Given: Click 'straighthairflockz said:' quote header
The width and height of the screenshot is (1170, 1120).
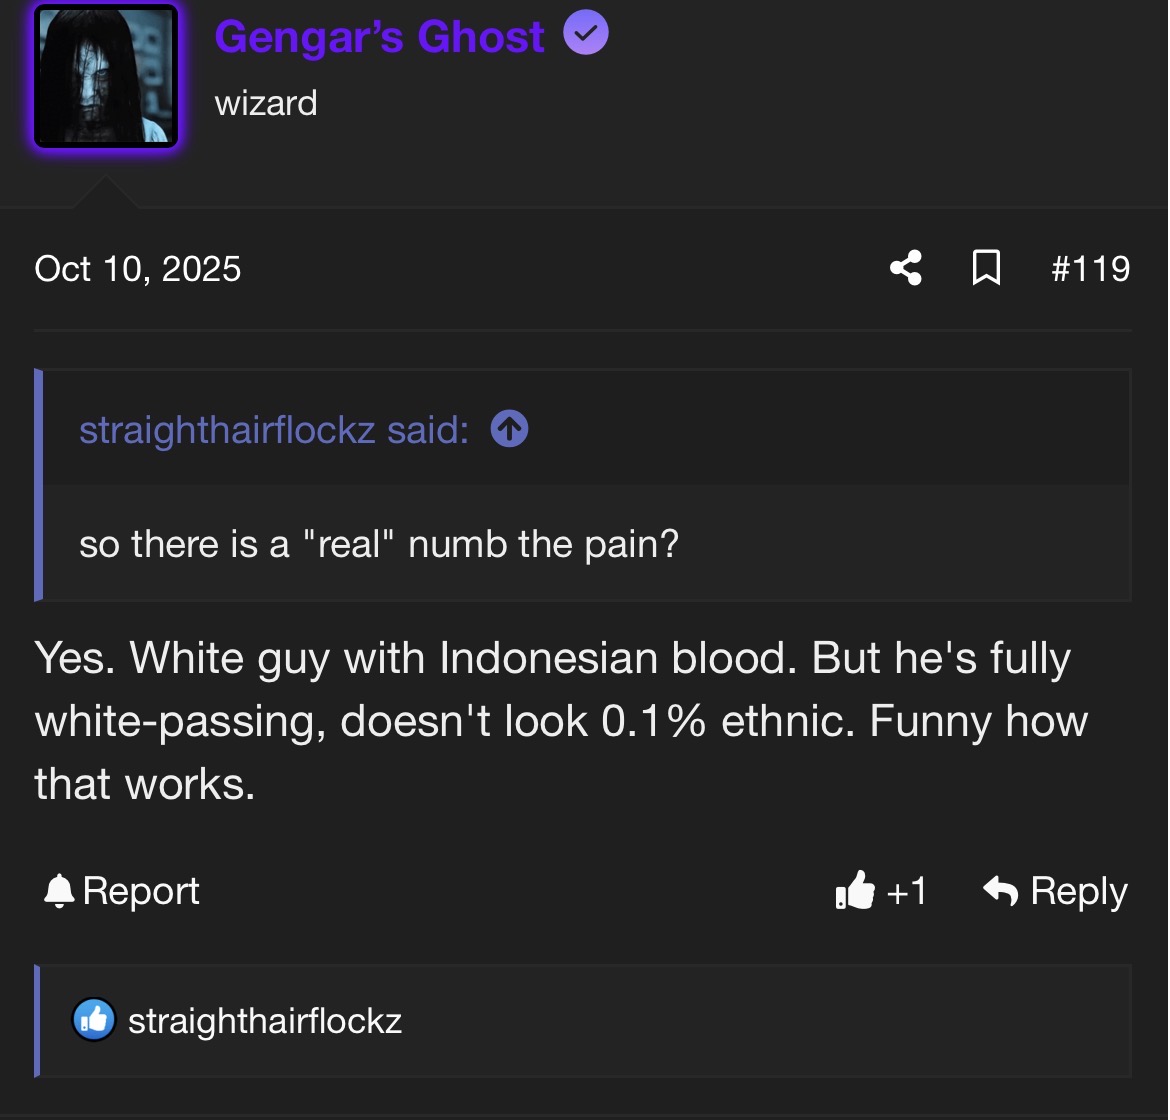Looking at the screenshot, I should click(x=275, y=431).
